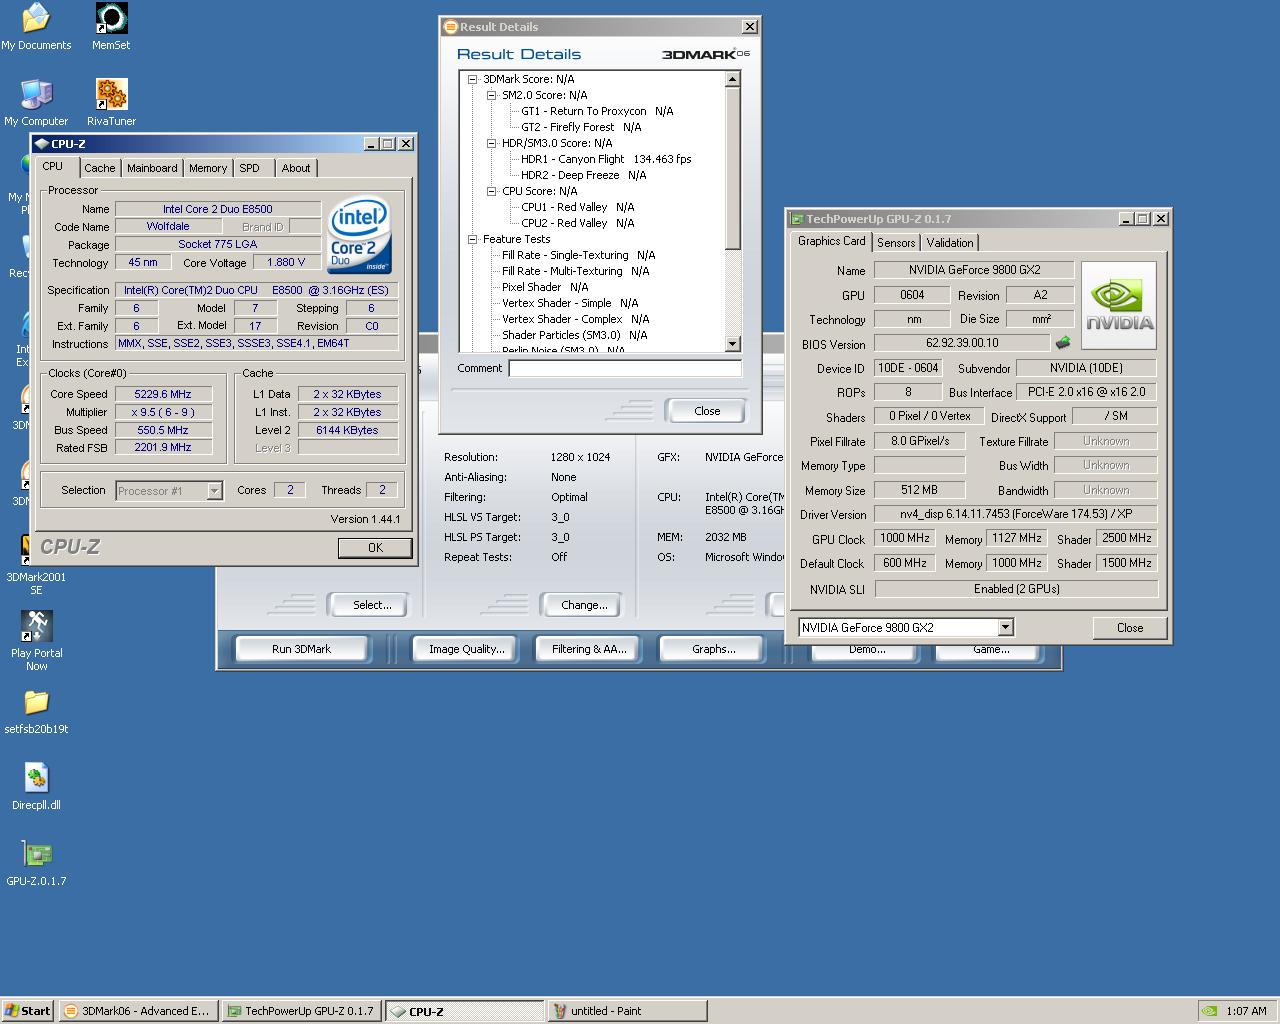Open the GPU selector dropdown in GPU-Z
The width and height of the screenshot is (1280, 1024).
tap(1006, 627)
